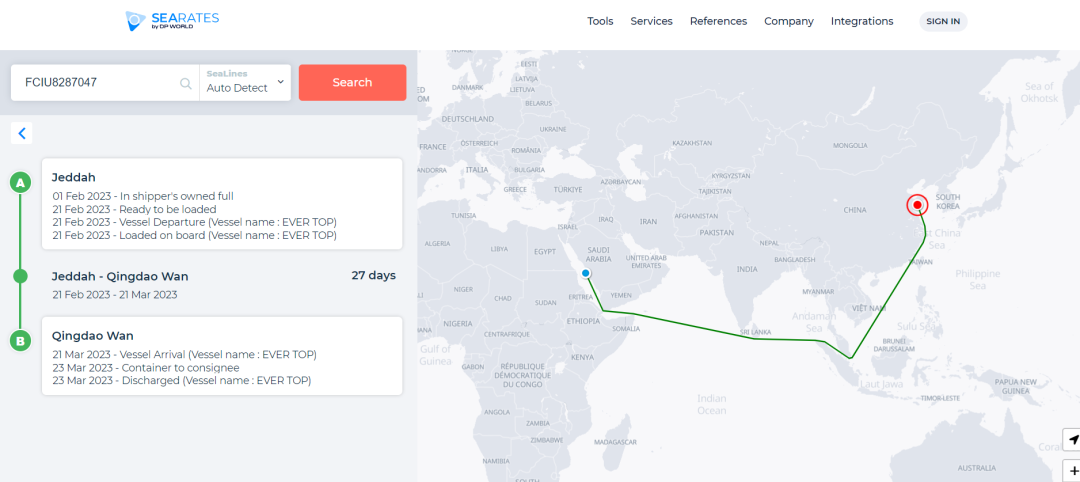The image size is (1080, 482).
Task: Click the SIGN IN button
Action: coord(943,21)
